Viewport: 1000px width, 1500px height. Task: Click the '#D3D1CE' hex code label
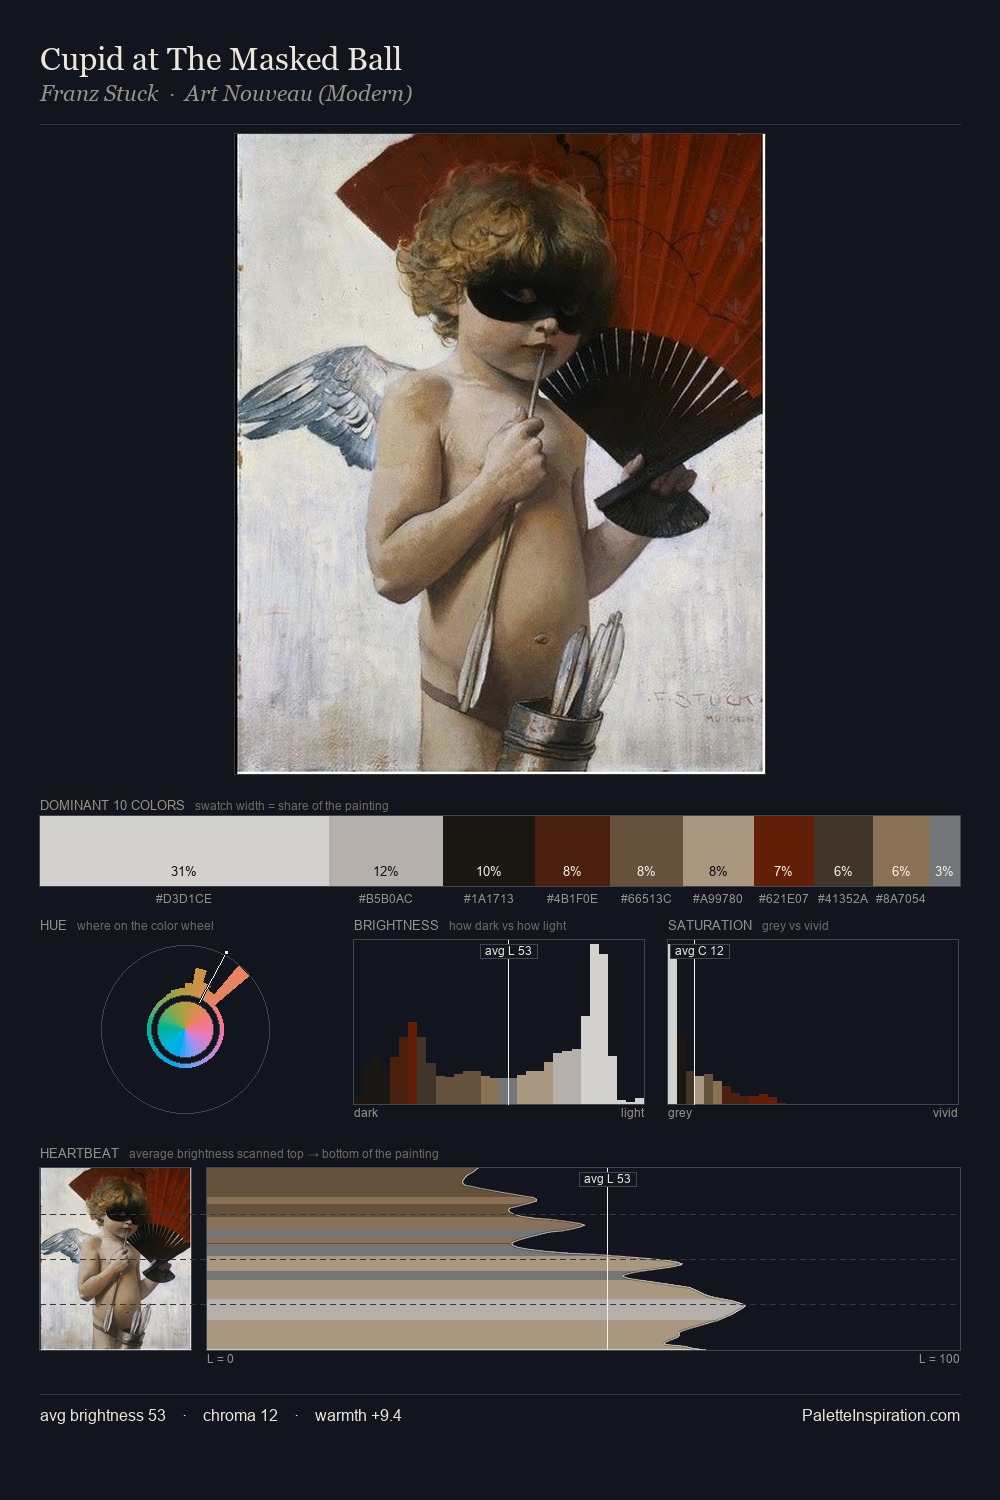(x=184, y=899)
